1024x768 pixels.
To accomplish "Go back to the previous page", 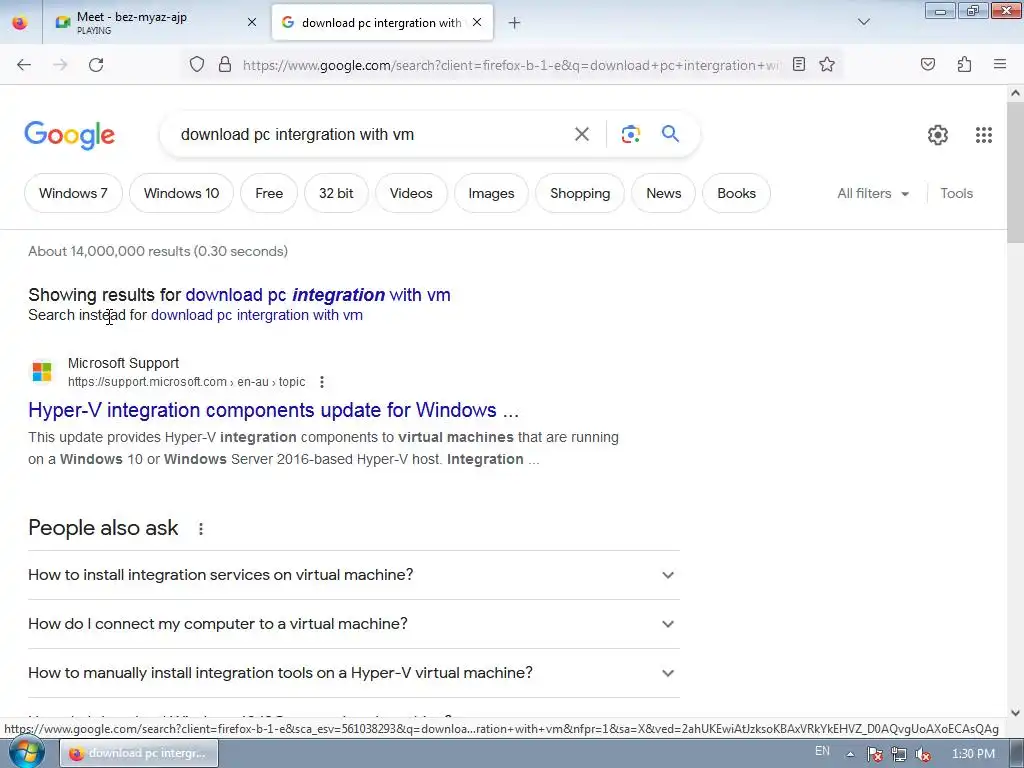I will coord(24,65).
